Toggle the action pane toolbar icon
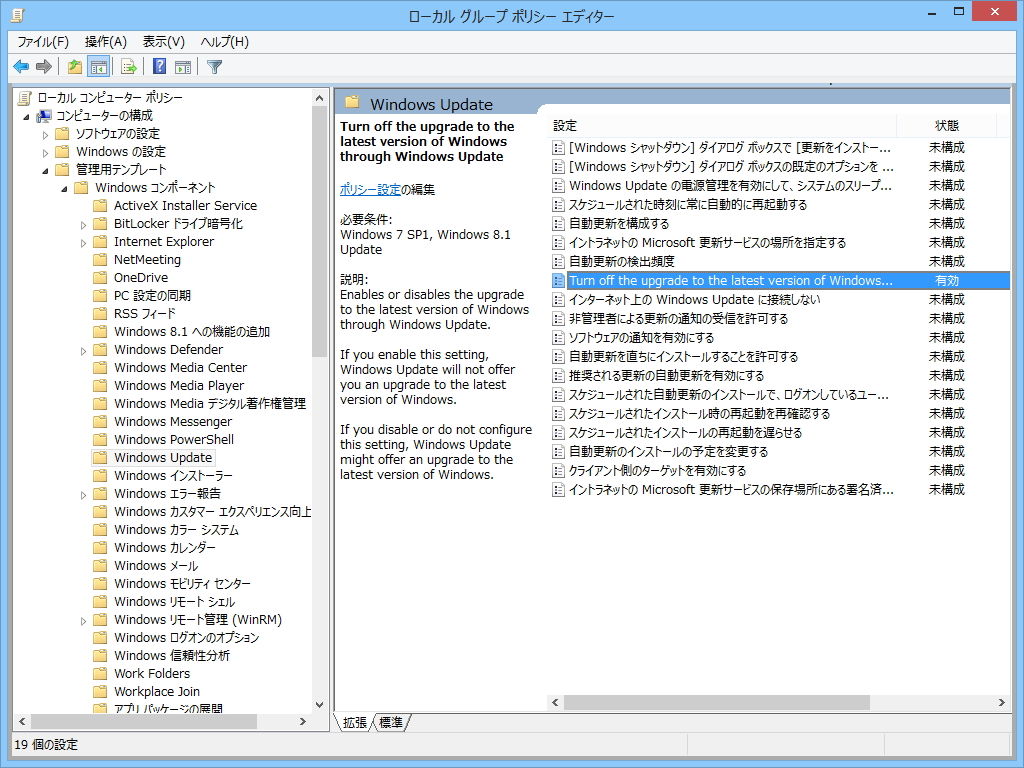The image size is (1024, 768). [x=183, y=66]
